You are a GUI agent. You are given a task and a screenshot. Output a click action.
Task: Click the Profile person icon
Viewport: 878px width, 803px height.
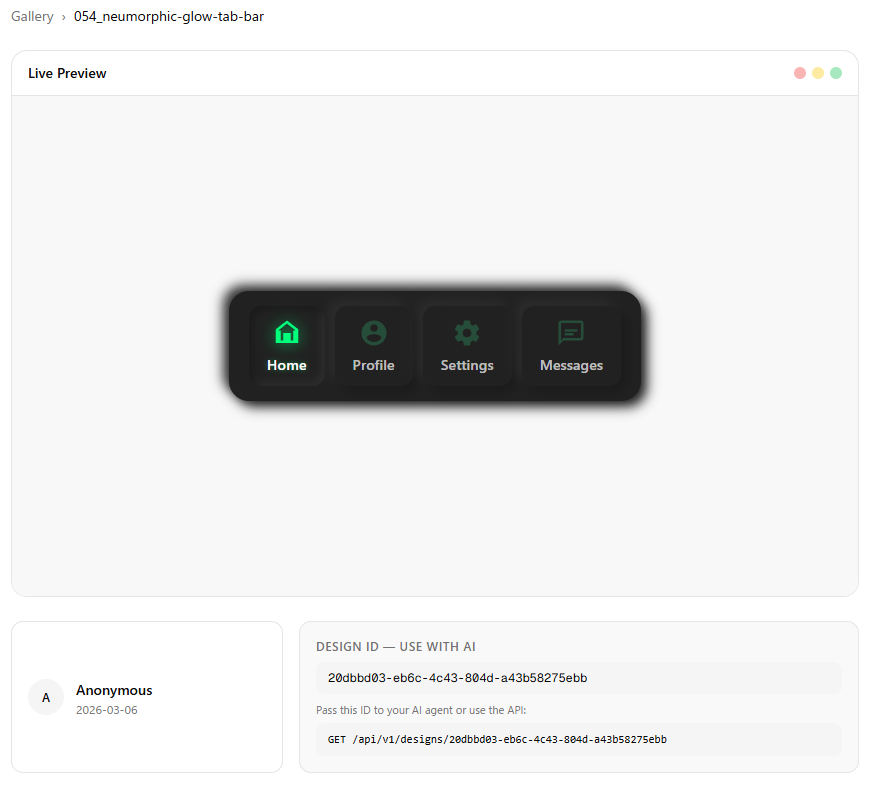point(373,332)
